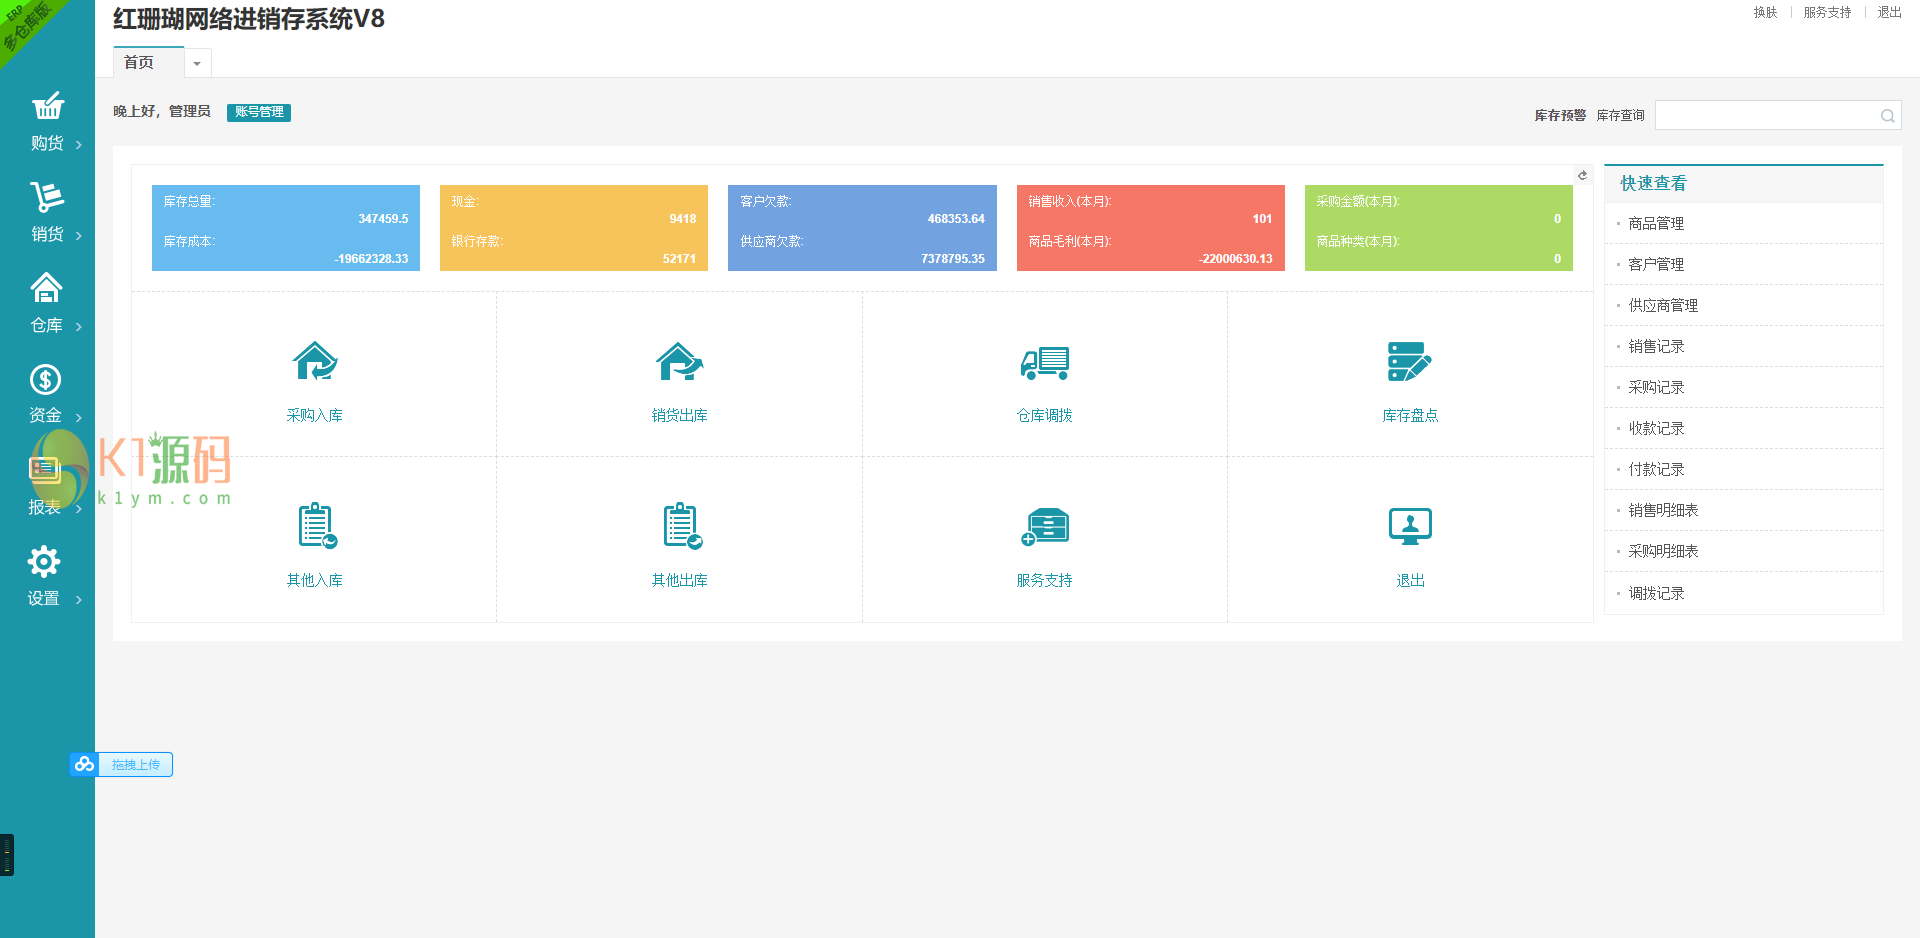Select the 首页 tab

tap(149, 62)
